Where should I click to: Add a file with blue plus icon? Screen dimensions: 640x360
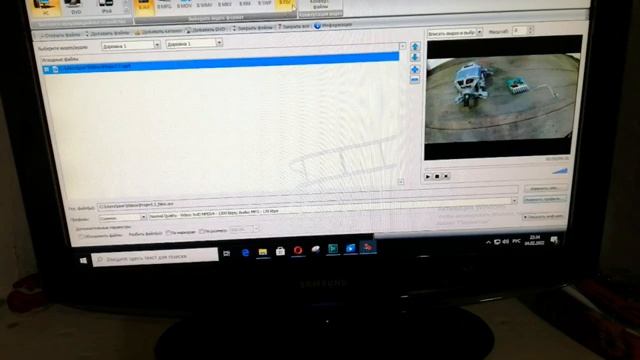click(415, 69)
